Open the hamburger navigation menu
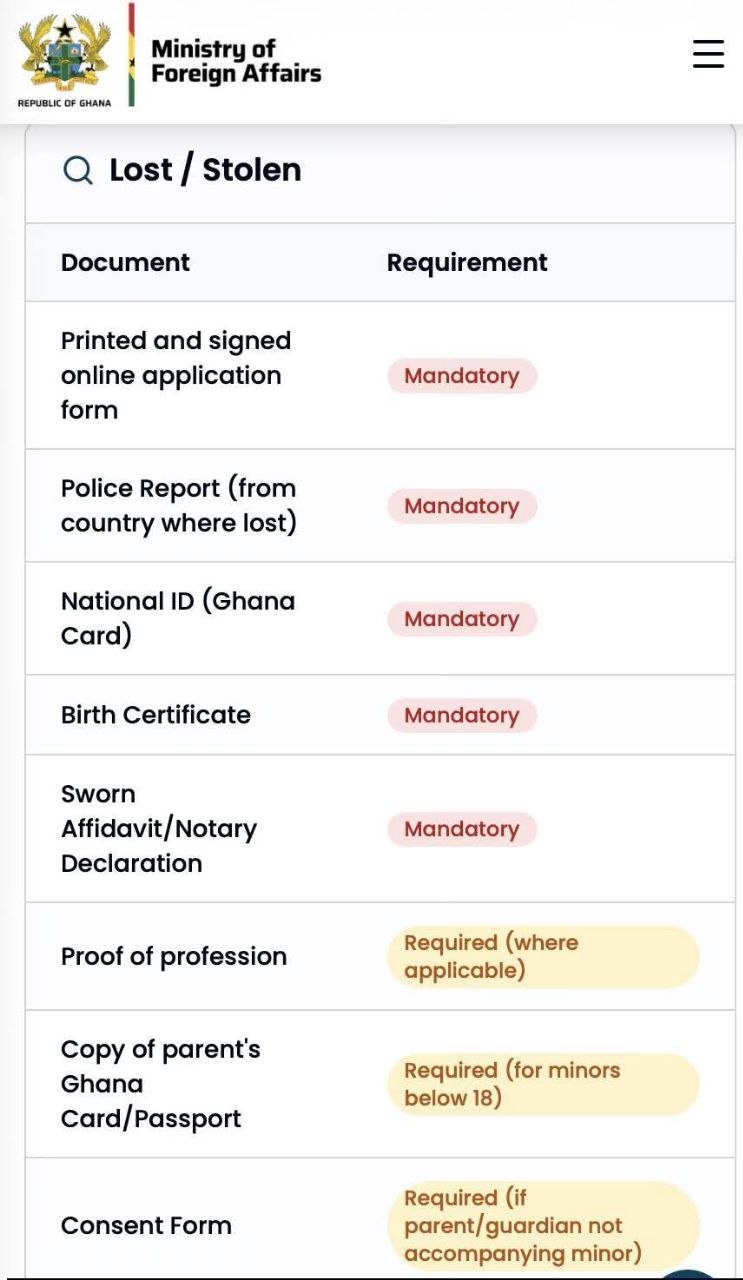The height and width of the screenshot is (1280, 743). click(x=708, y=54)
